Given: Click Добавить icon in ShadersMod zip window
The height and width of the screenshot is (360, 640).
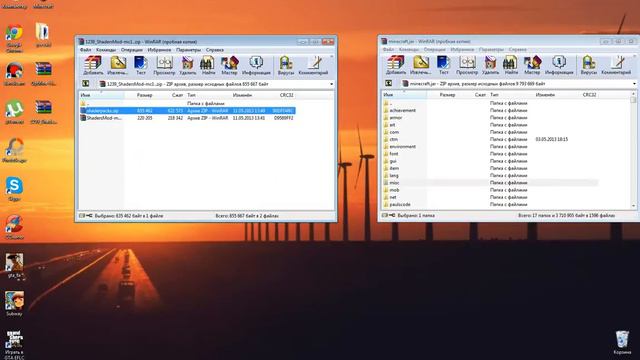Looking at the screenshot, I should tap(93, 65).
